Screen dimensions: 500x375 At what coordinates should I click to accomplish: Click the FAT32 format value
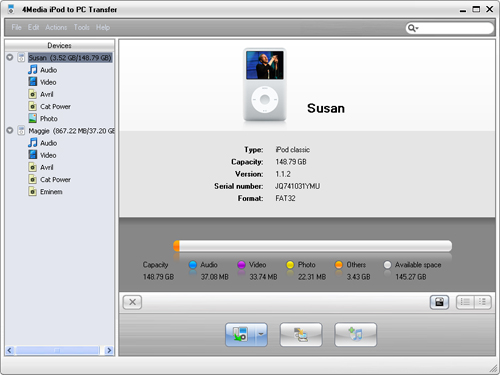point(285,198)
